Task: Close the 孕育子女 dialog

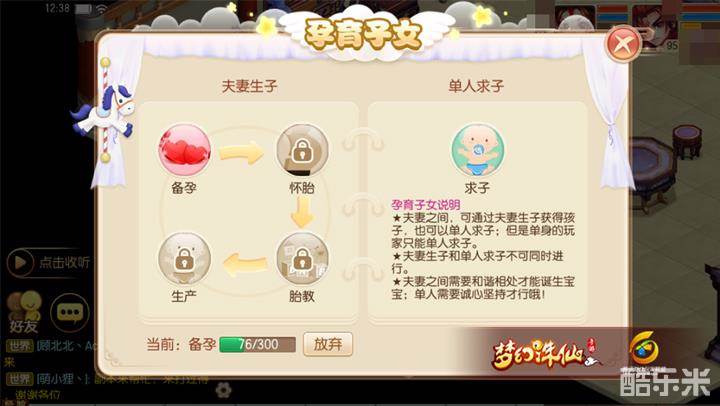Action: (623, 45)
